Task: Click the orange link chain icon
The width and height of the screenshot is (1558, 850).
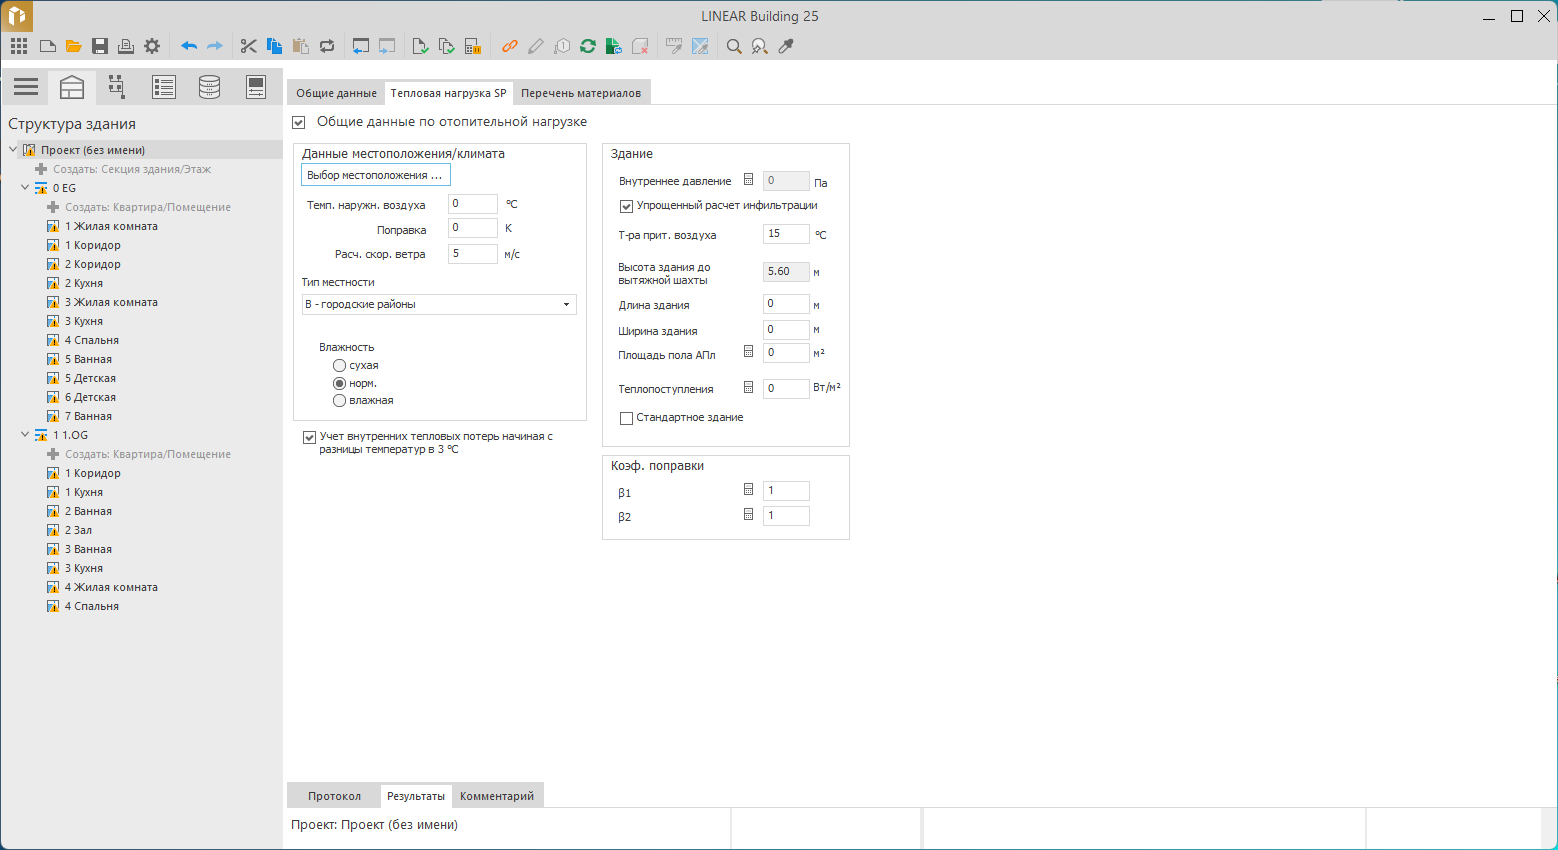Action: [x=510, y=46]
